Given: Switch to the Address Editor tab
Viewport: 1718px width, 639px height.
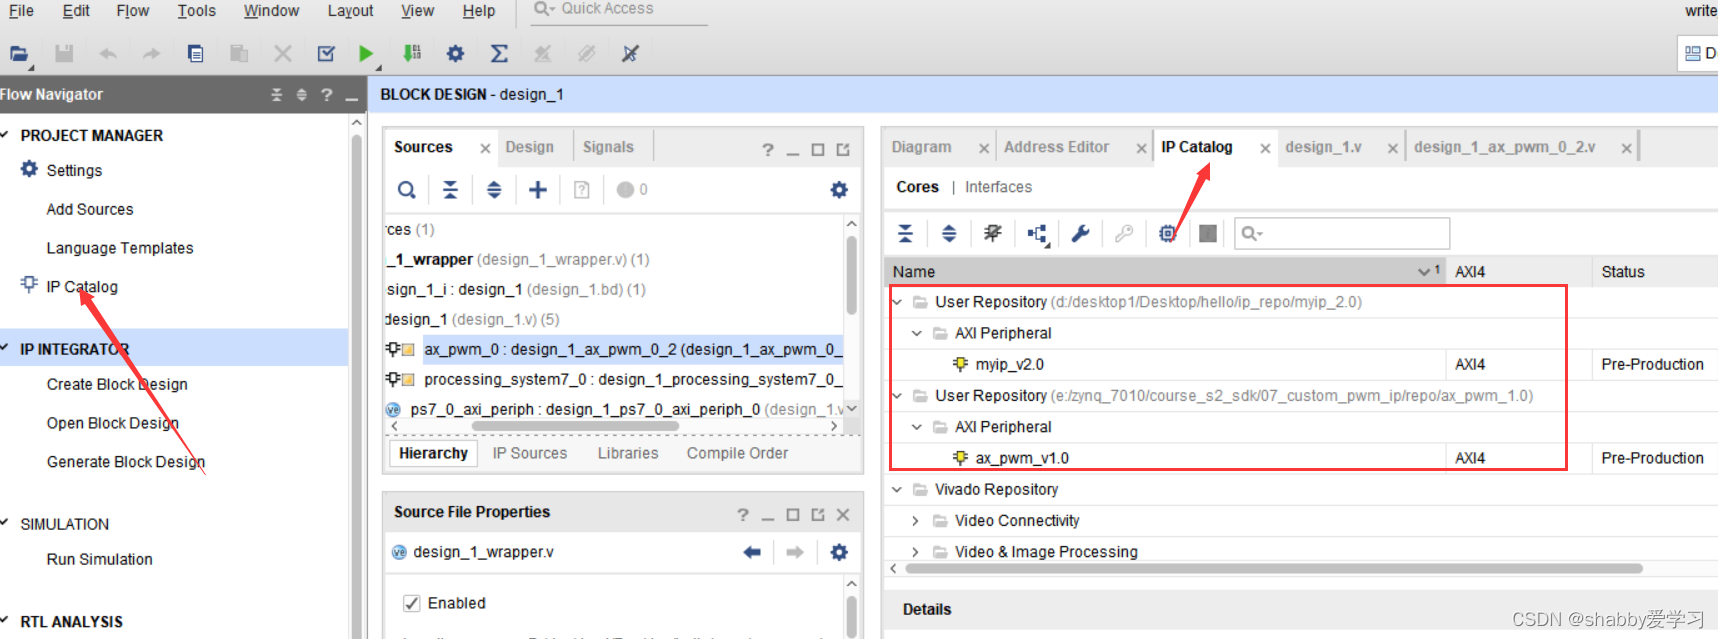Looking at the screenshot, I should click(1056, 147).
